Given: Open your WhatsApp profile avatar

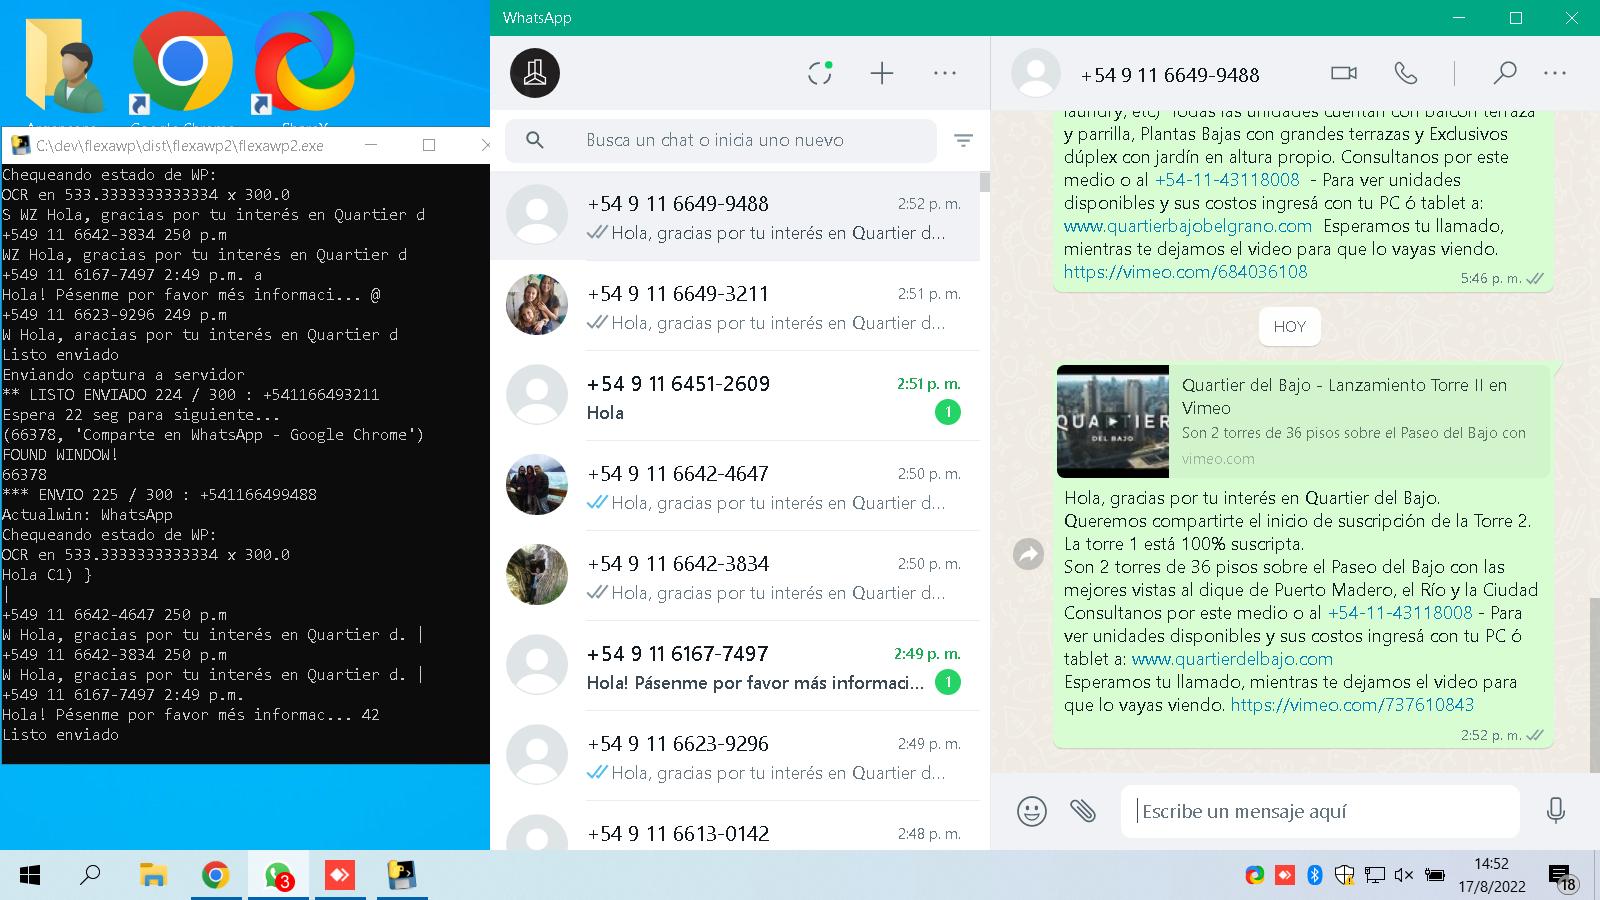Looking at the screenshot, I should click(x=535, y=73).
